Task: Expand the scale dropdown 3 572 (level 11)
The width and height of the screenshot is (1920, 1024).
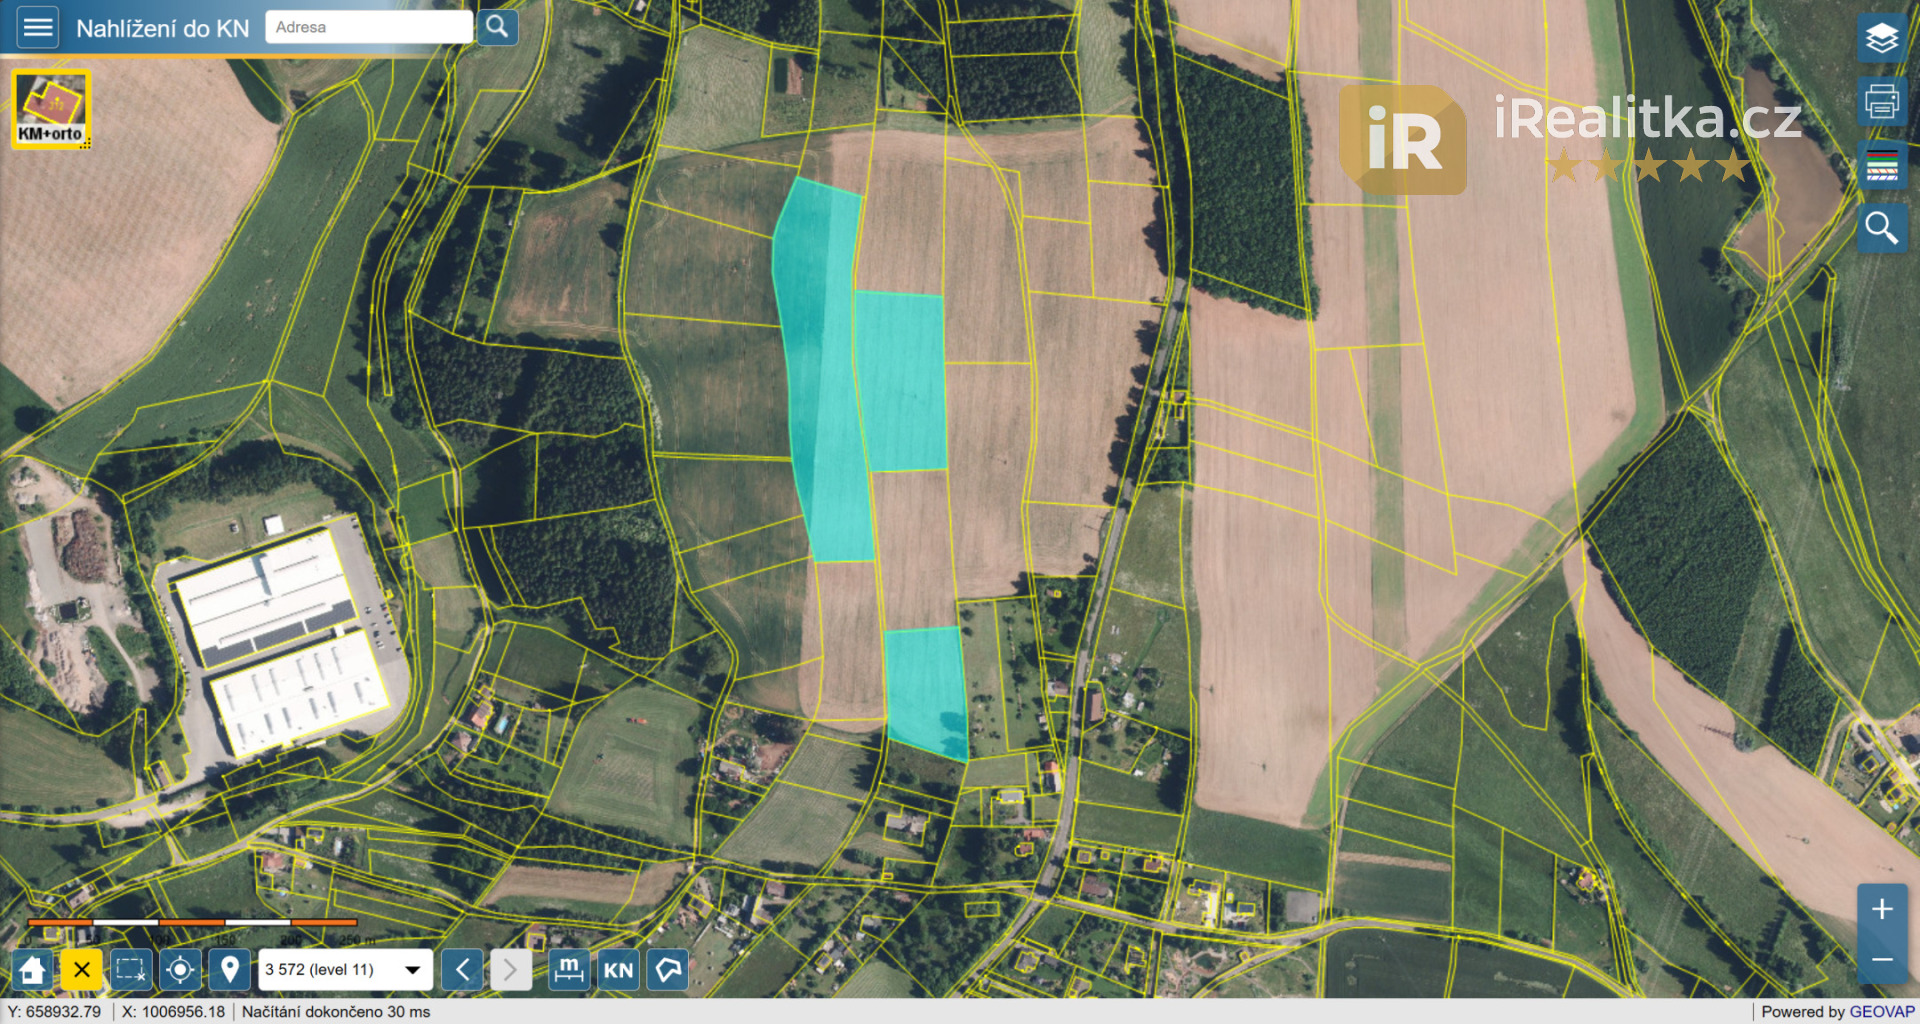Action: click(x=345, y=969)
